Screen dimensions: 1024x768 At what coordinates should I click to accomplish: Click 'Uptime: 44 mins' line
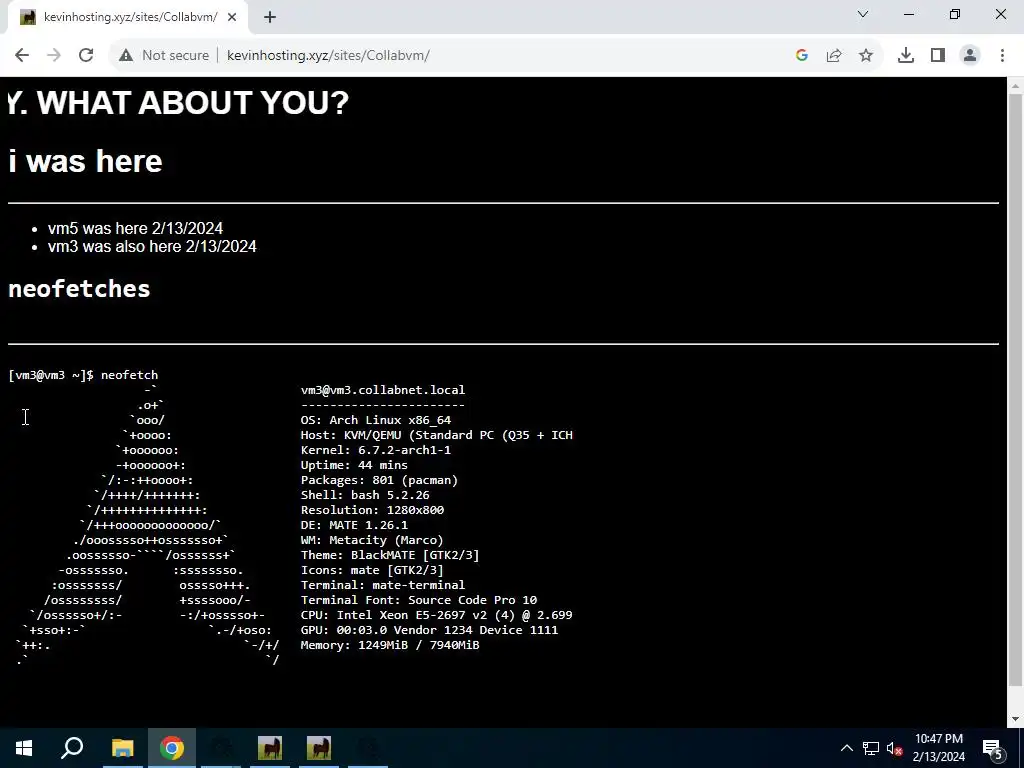[354, 465]
